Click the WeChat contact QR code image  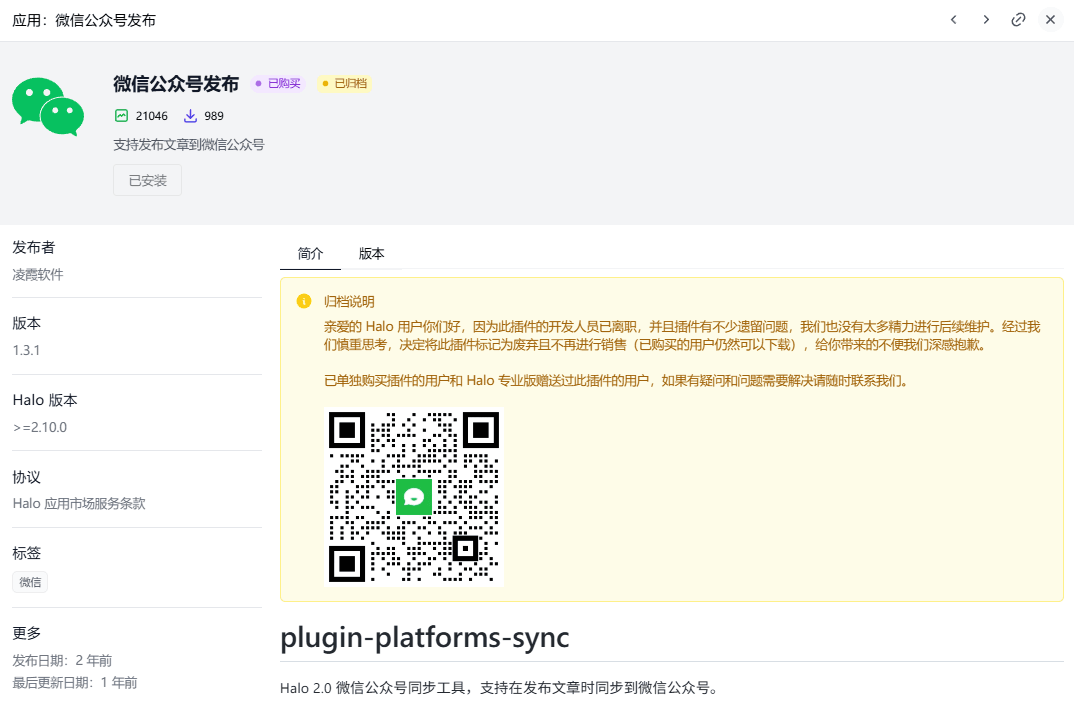[414, 497]
